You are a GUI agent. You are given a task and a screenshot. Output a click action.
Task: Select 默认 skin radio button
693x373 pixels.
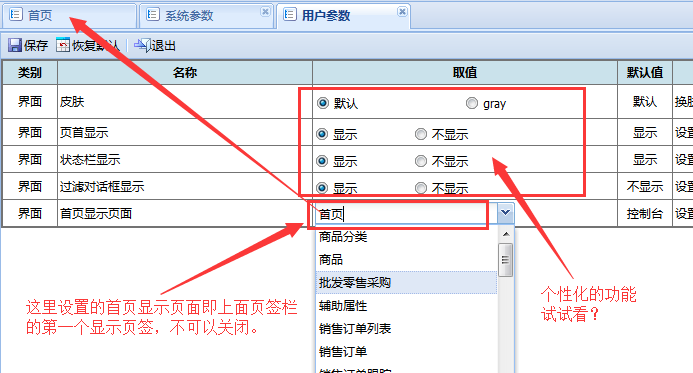click(x=323, y=103)
